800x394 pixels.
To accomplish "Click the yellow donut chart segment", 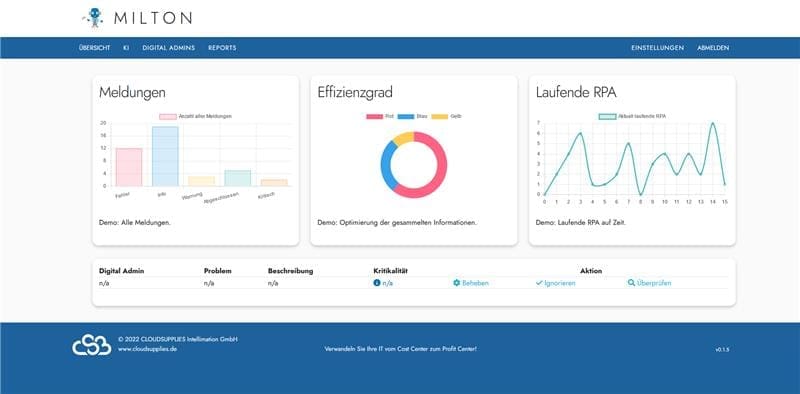I will coord(403,138).
